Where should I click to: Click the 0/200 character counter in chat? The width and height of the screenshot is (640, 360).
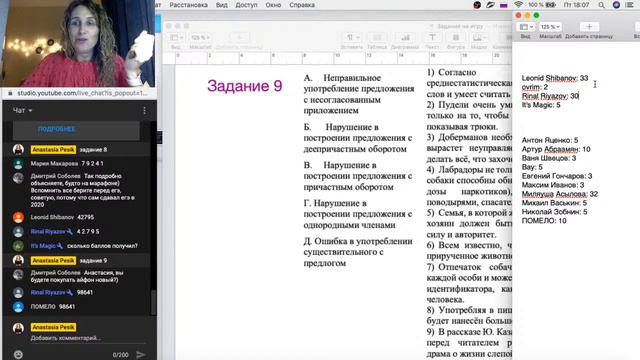pyautogui.click(x=120, y=355)
